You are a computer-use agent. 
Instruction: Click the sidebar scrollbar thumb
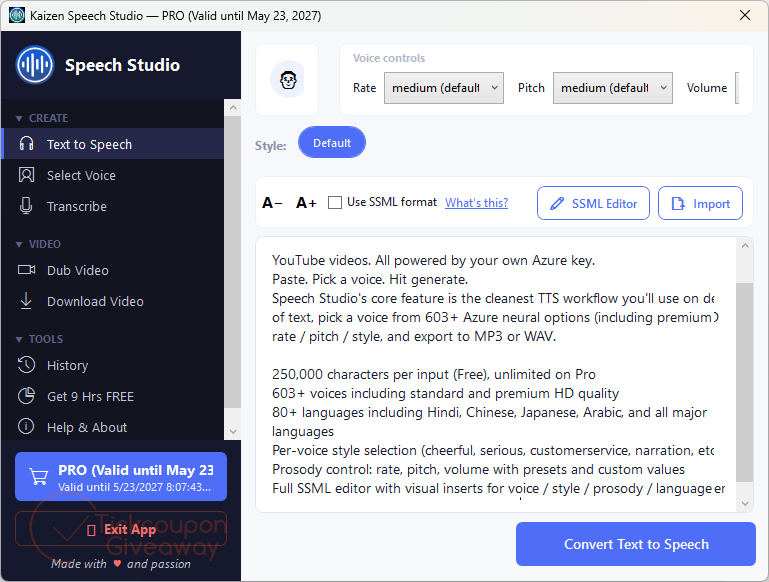(x=233, y=262)
